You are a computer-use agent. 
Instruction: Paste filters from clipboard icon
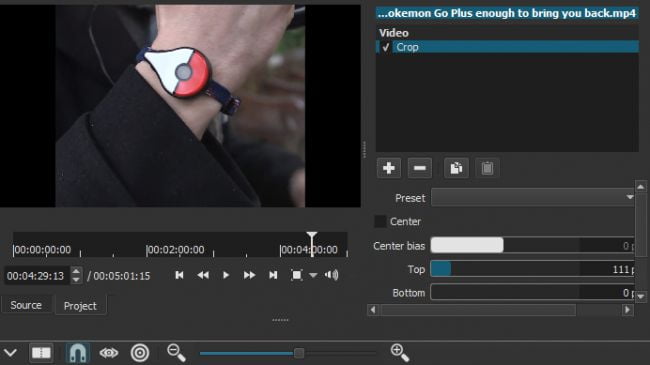pos(487,168)
